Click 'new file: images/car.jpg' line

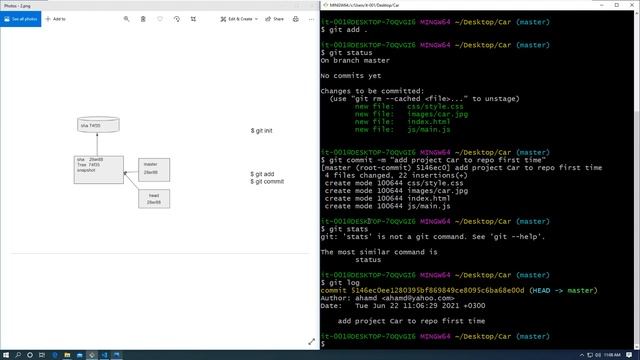(x=411, y=114)
